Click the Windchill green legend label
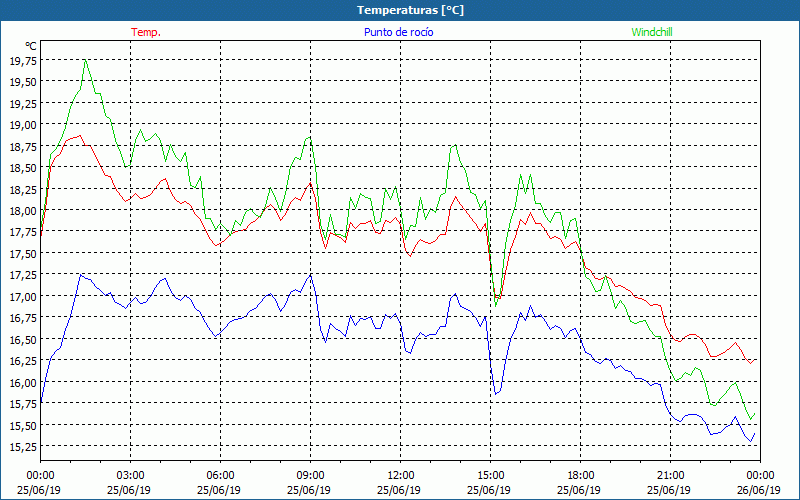The height and width of the screenshot is (500, 800). click(652, 32)
